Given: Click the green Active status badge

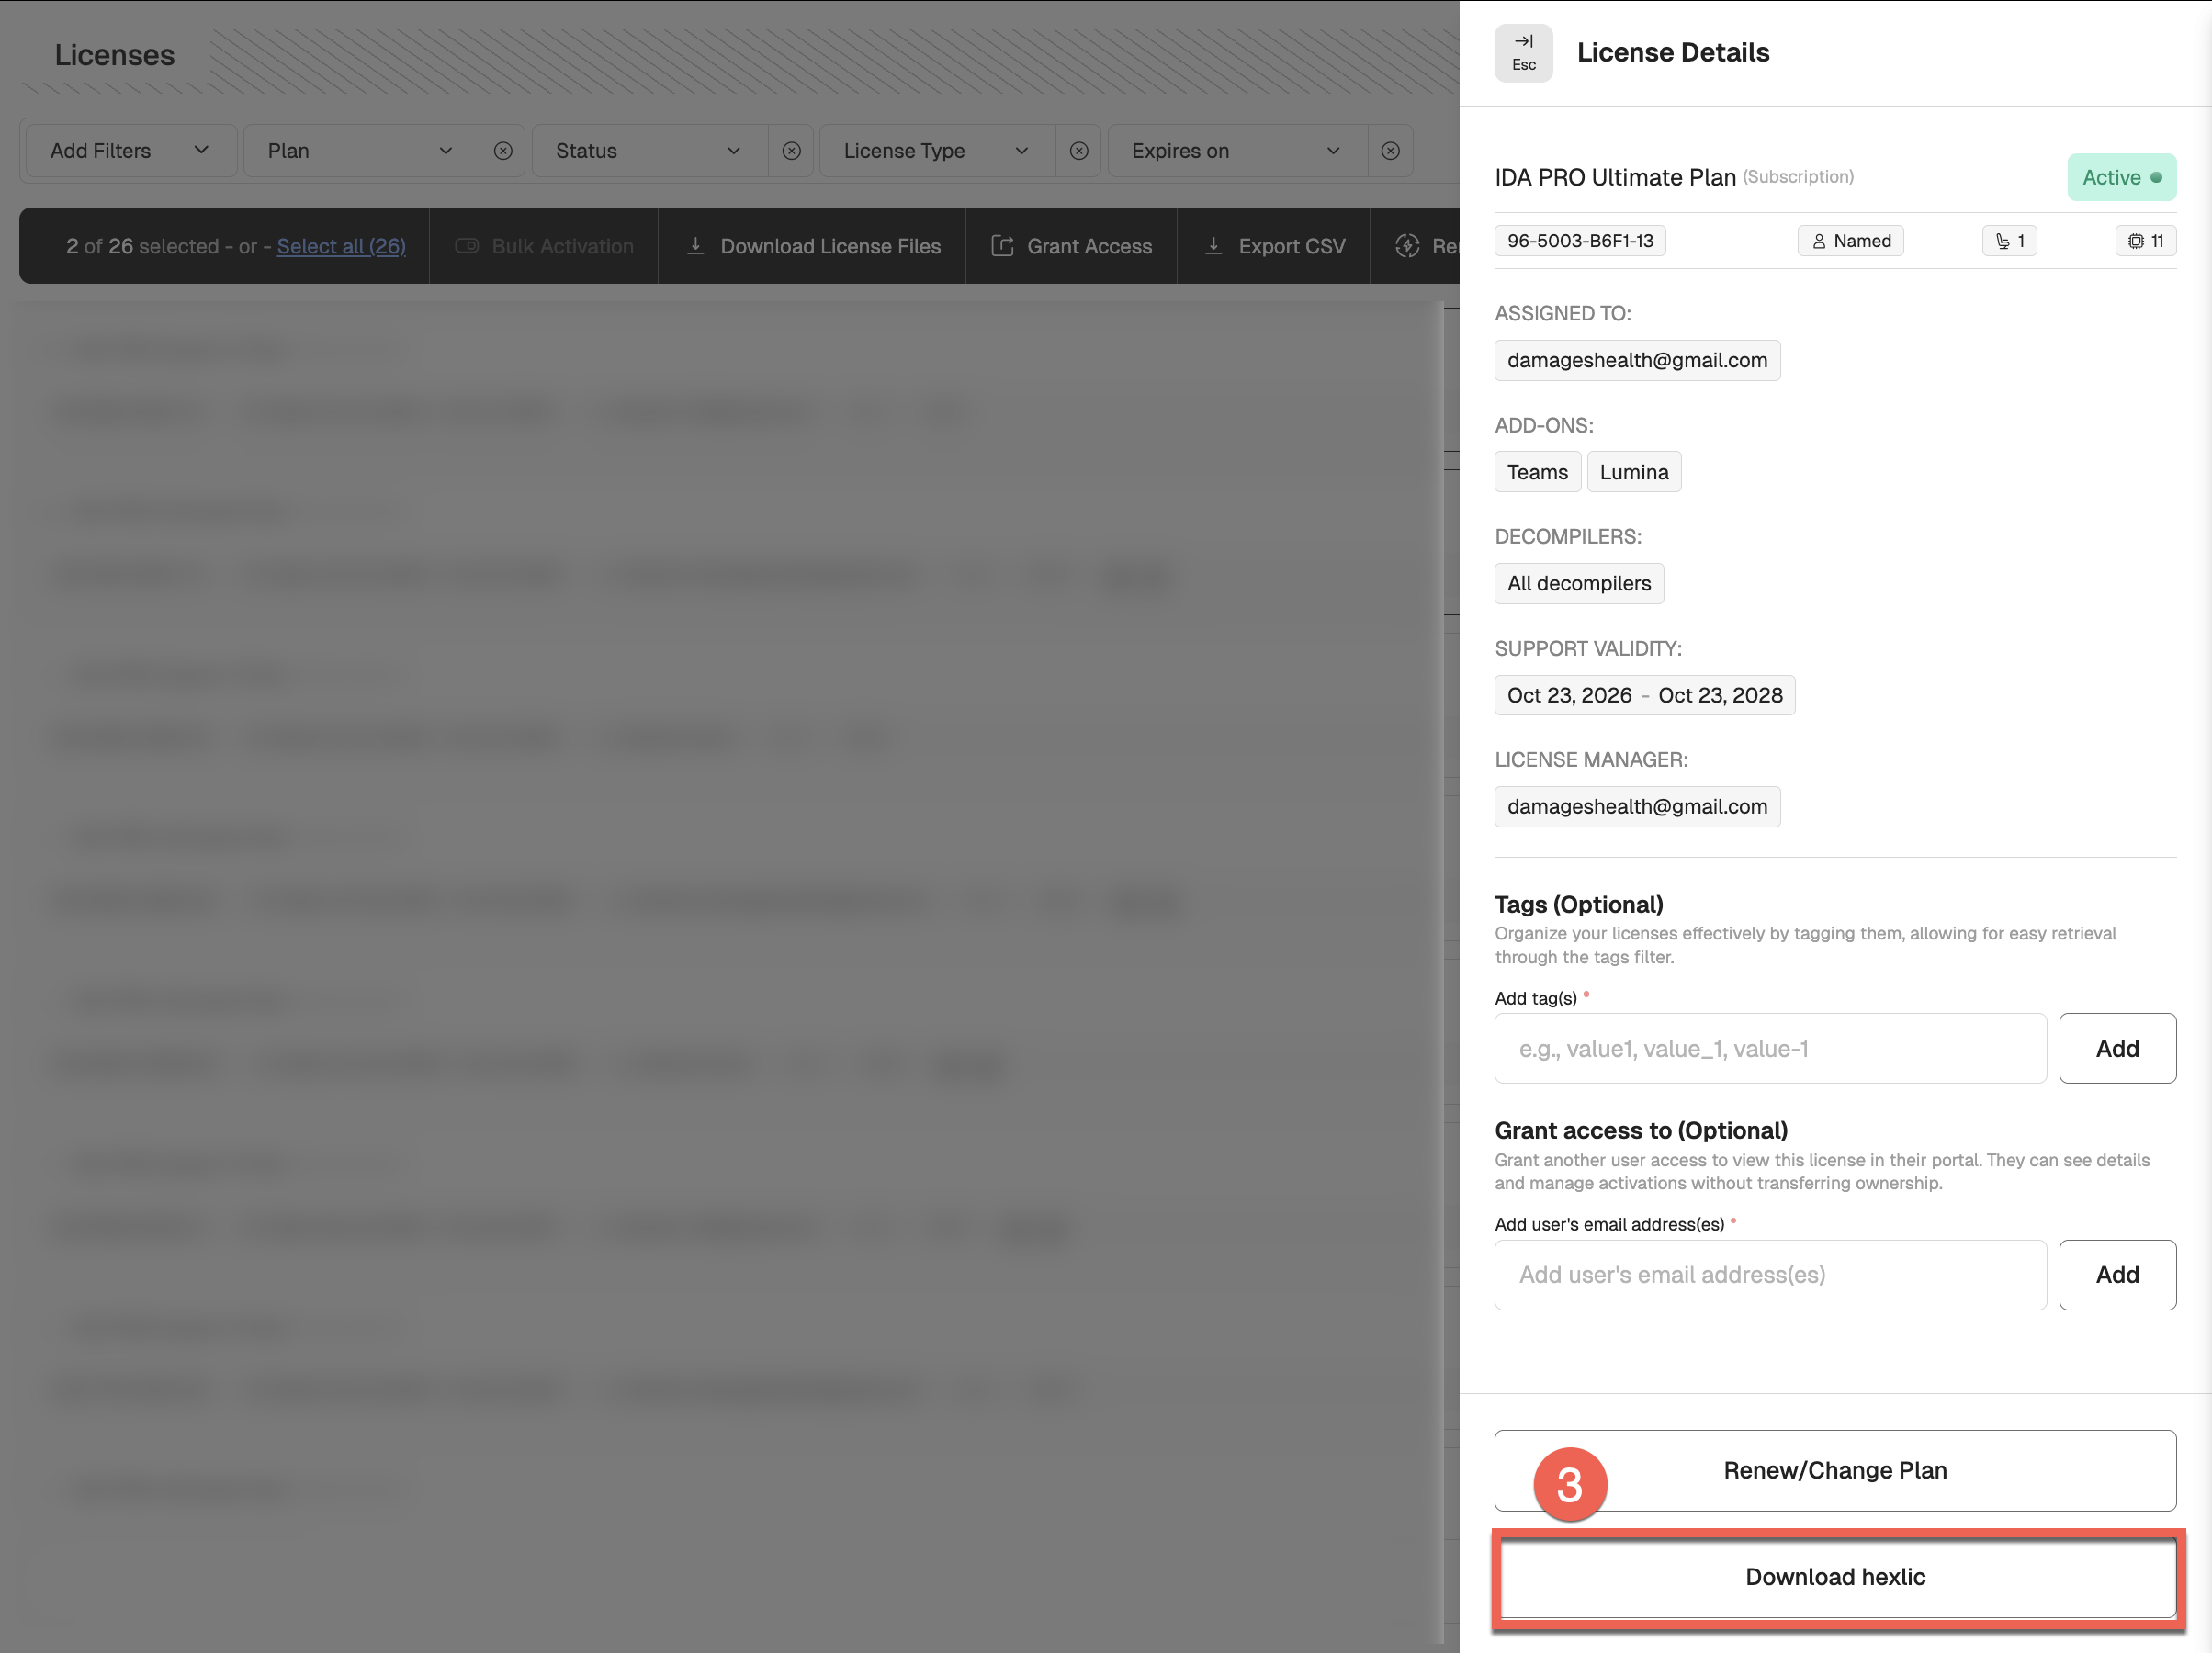Looking at the screenshot, I should click(x=2122, y=177).
